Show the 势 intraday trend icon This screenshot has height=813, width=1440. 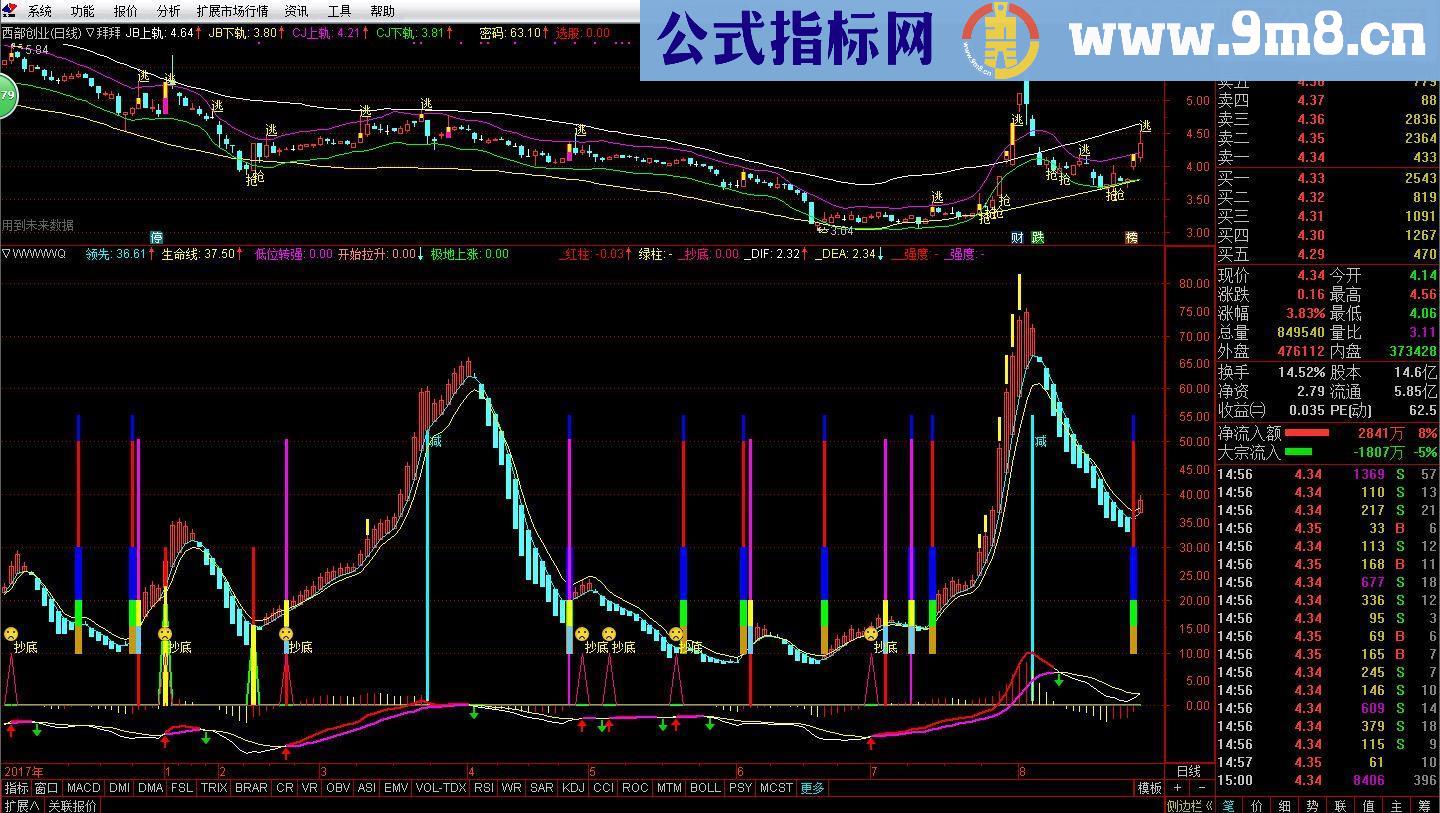[1310, 805]
